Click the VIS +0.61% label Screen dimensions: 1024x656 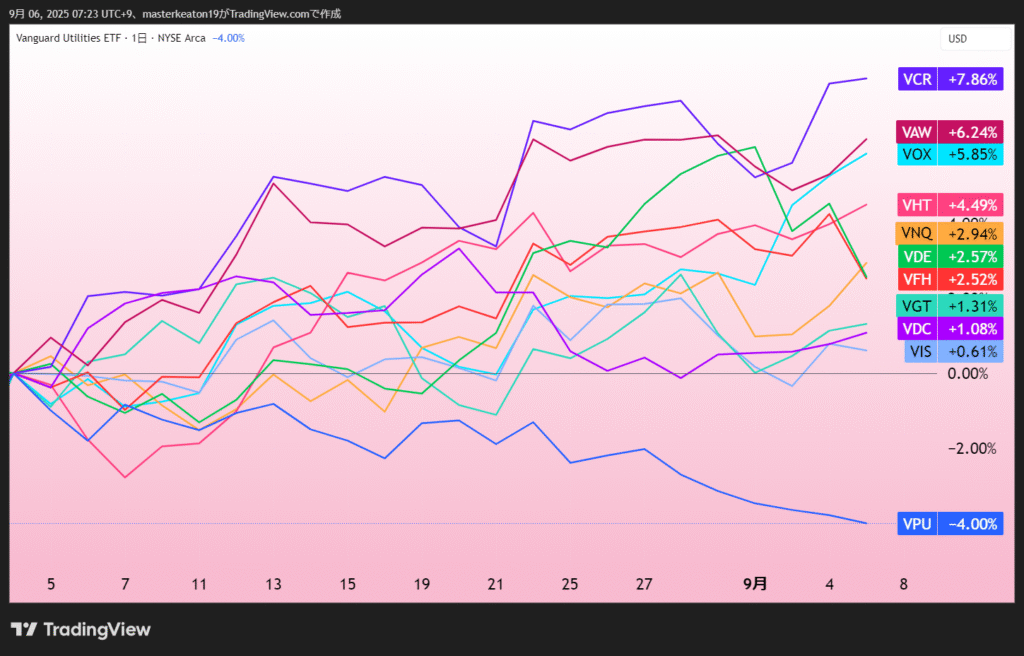[953, 351]
